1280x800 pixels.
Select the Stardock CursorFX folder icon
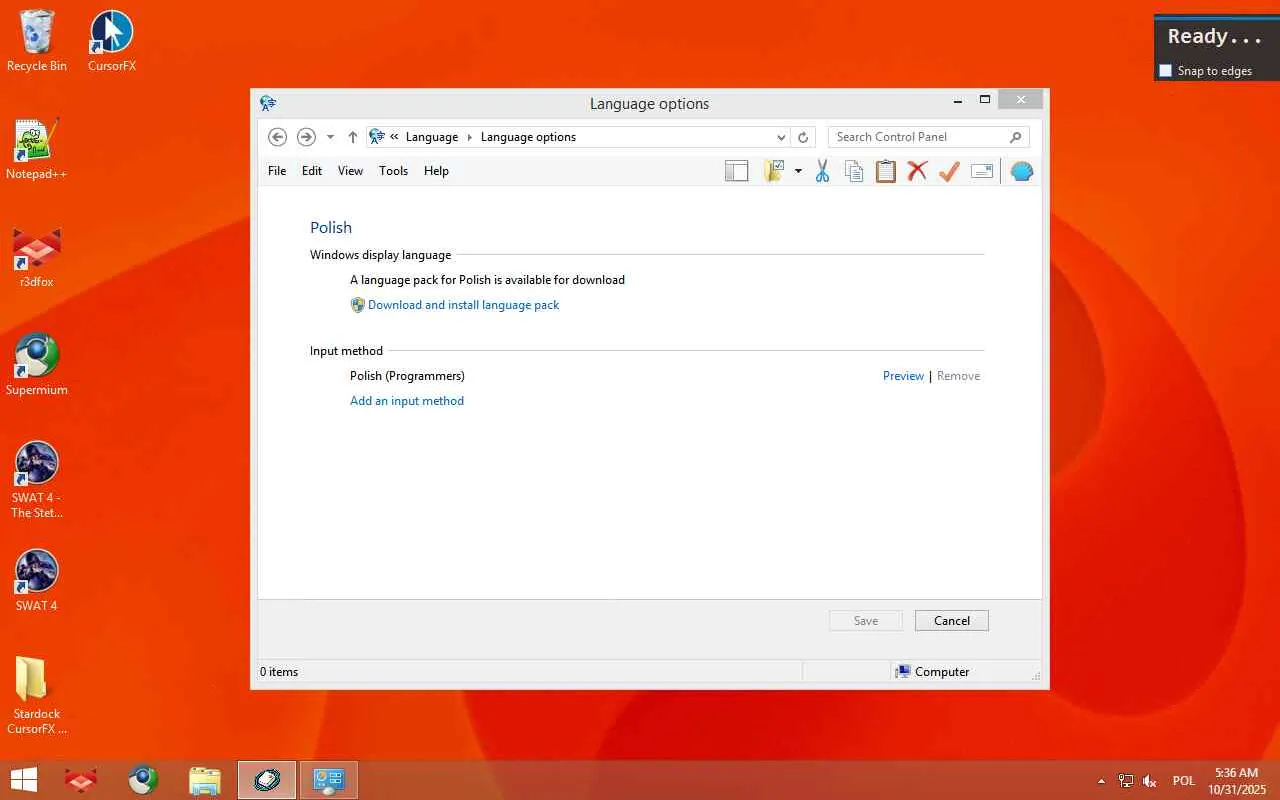37,696
